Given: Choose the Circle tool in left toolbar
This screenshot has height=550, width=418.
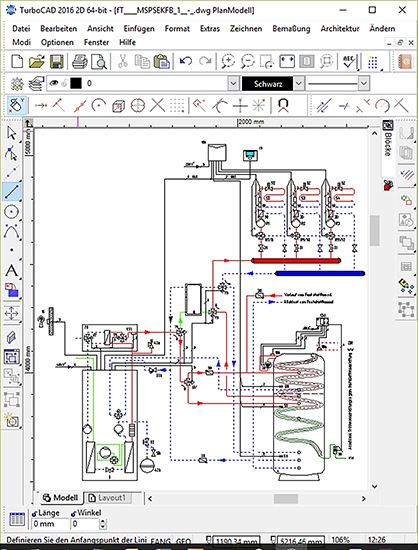Looking at the screenshot, I should [12, 212].
